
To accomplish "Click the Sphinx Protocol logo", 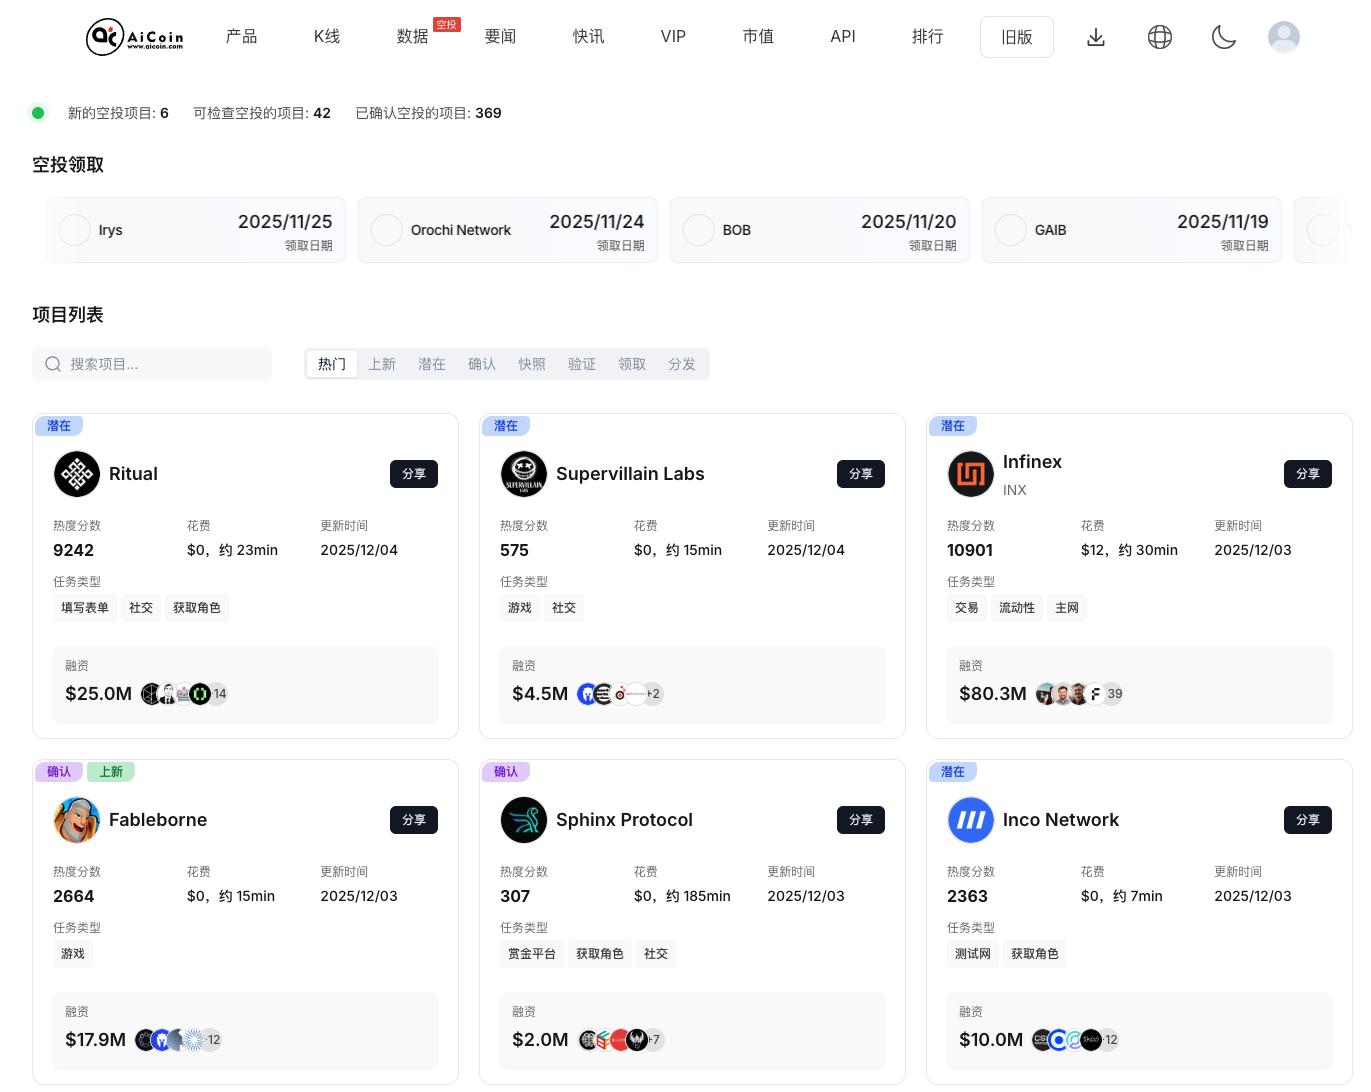I will (524, 820).
